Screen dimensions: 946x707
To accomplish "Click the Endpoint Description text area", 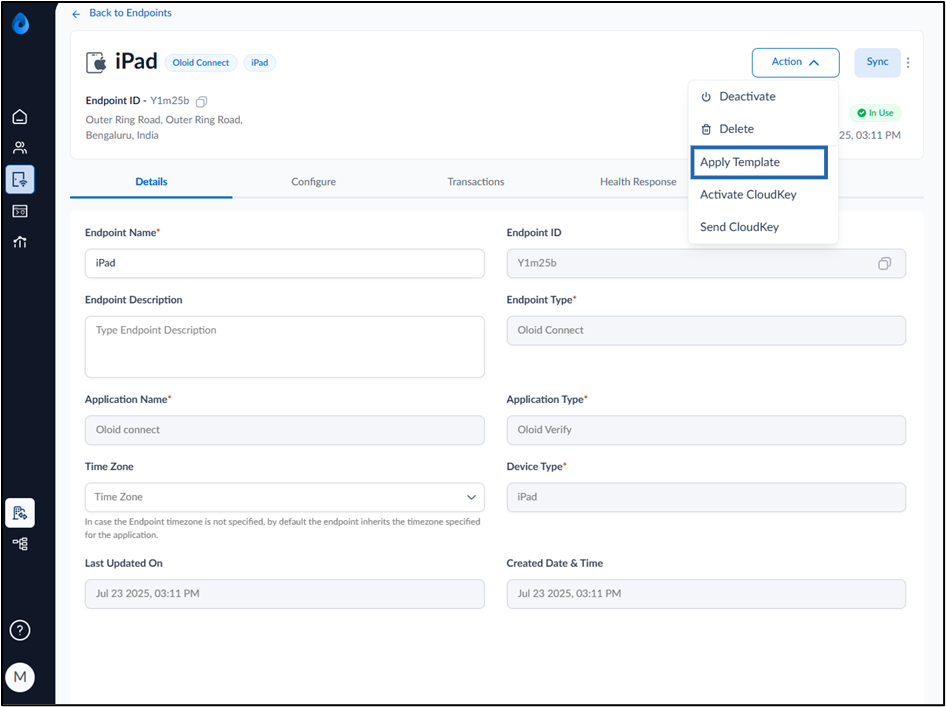I will (x=285, y=347).
